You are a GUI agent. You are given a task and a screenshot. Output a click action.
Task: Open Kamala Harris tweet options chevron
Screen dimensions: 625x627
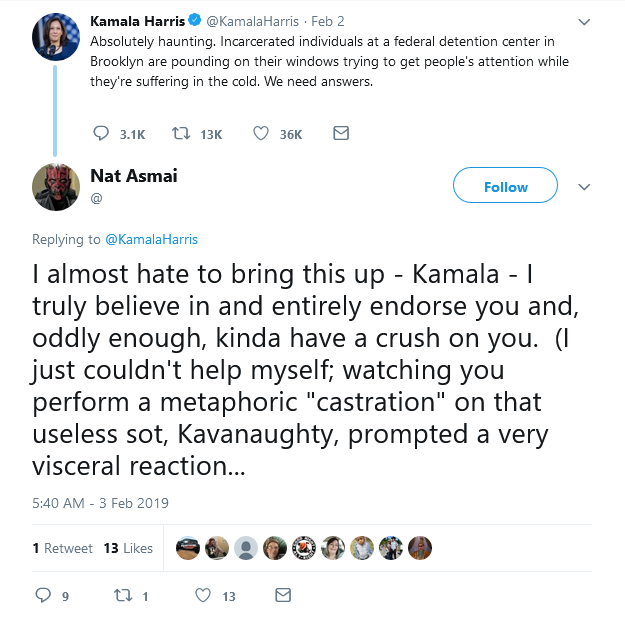(x=585, y=21)
